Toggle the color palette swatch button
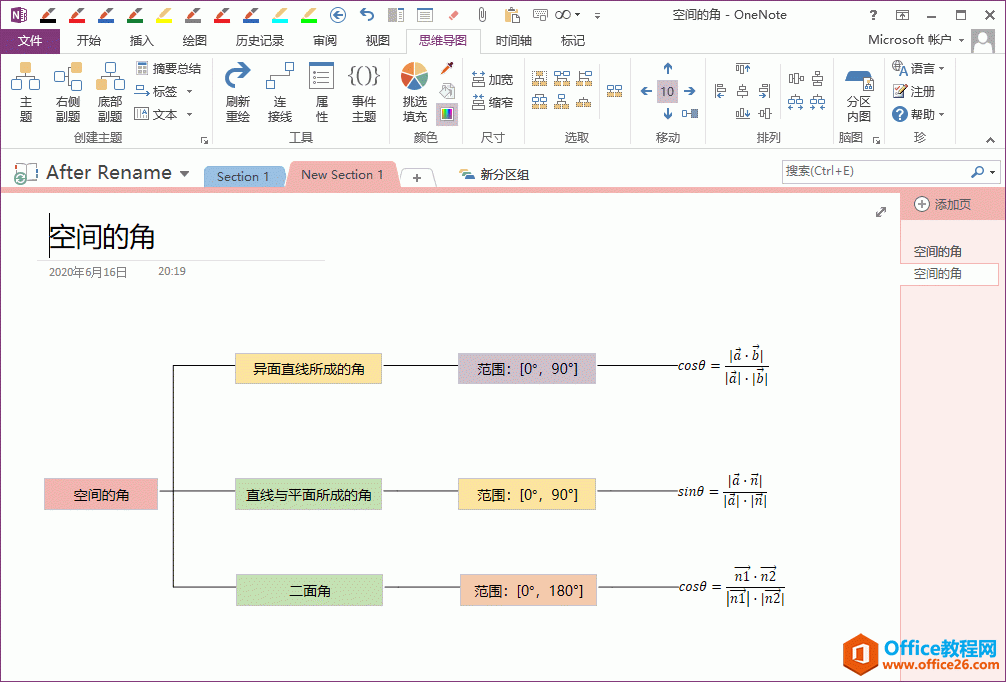1006x682 pixels. 446,113
